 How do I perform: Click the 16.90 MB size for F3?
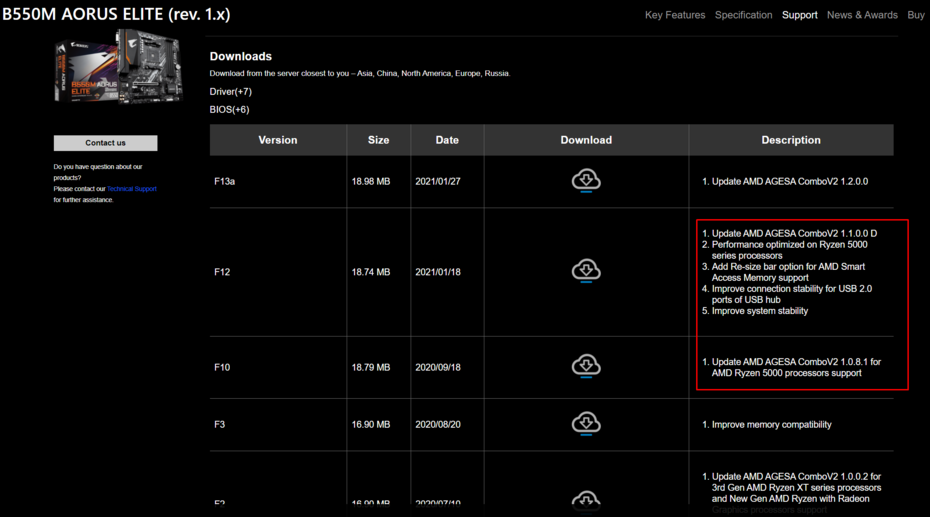coord(371,424)
